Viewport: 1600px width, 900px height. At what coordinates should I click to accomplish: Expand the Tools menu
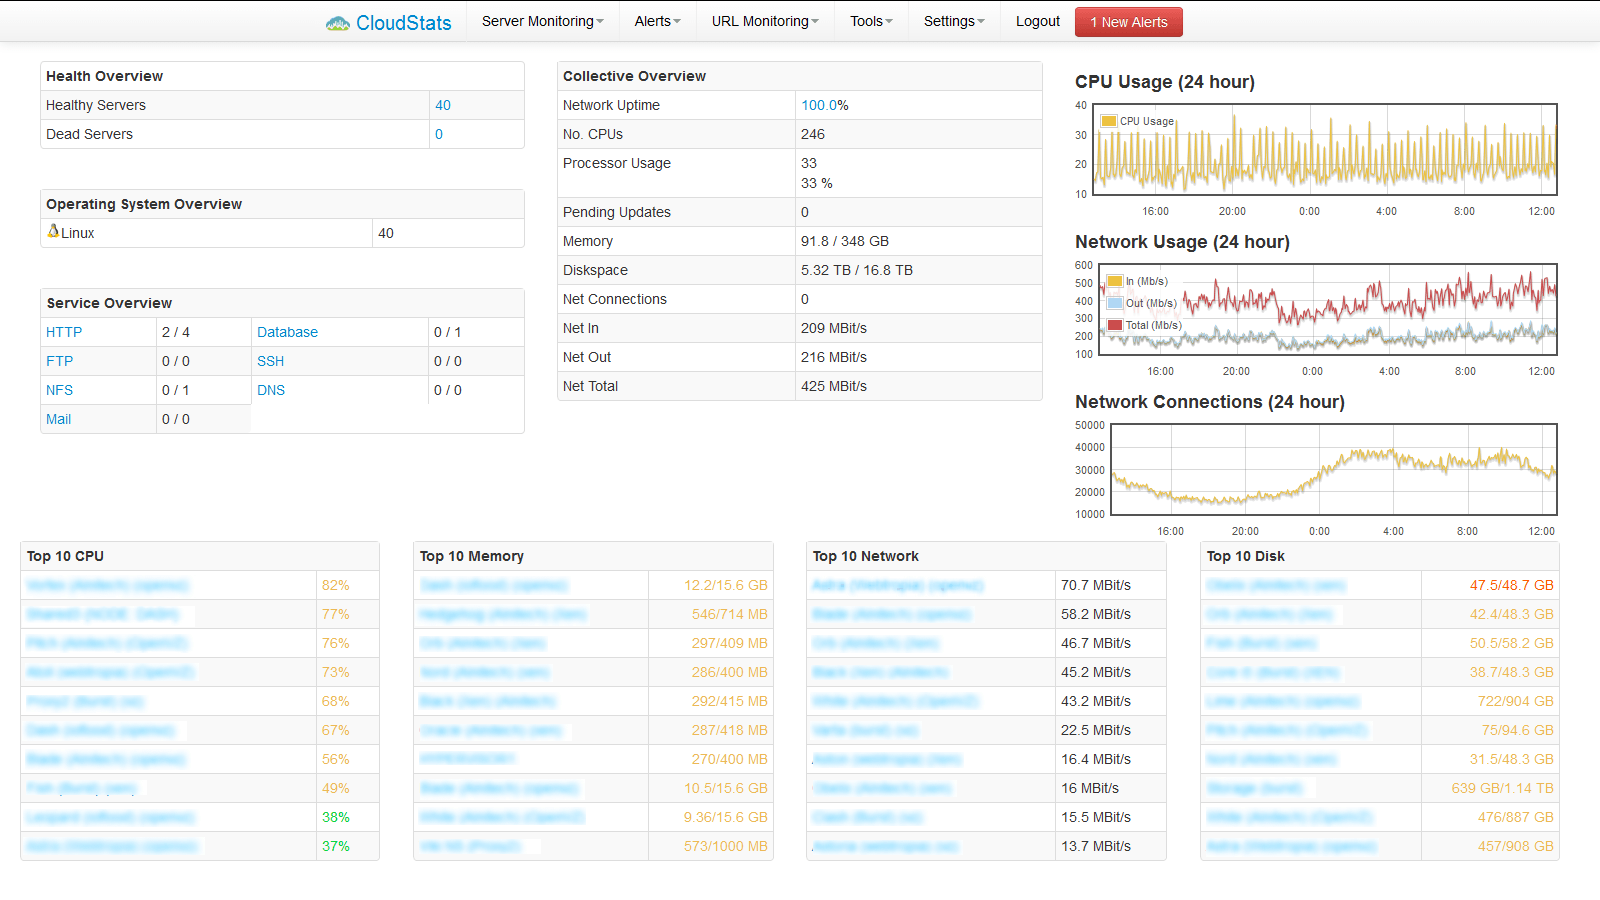871,21
